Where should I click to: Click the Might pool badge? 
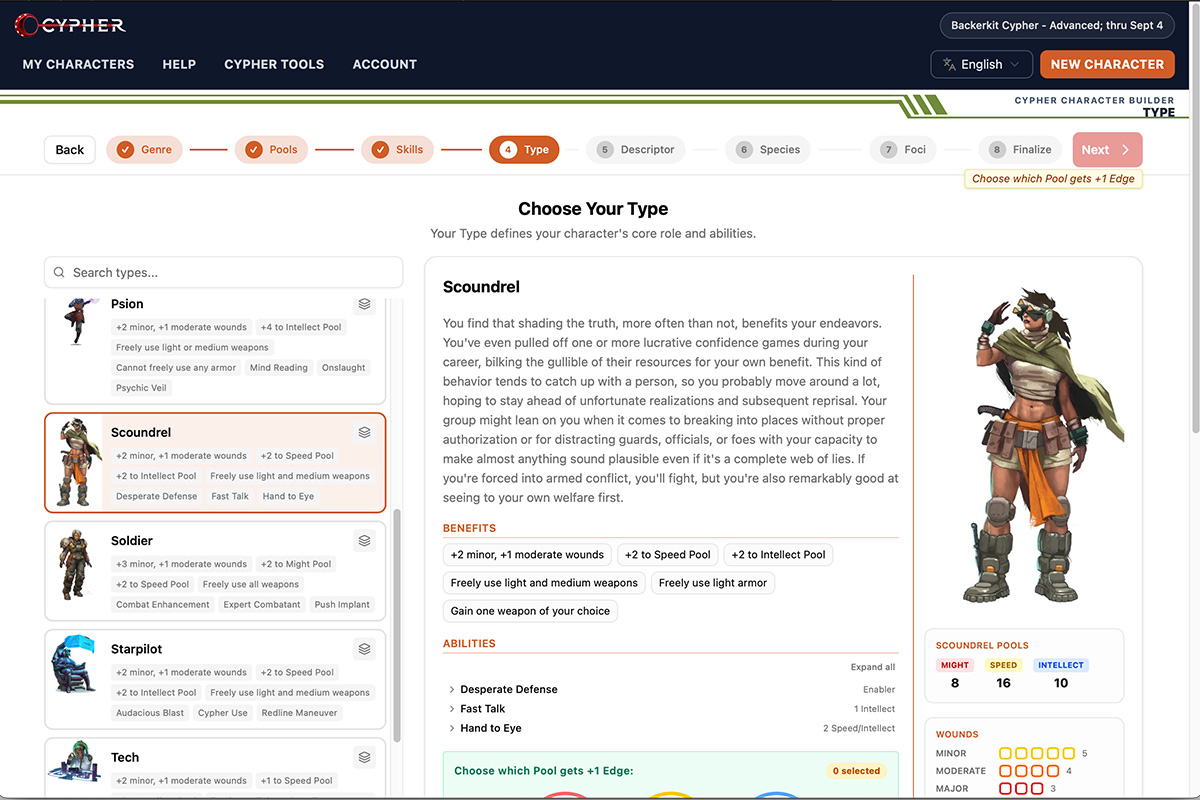click(955, 665)
